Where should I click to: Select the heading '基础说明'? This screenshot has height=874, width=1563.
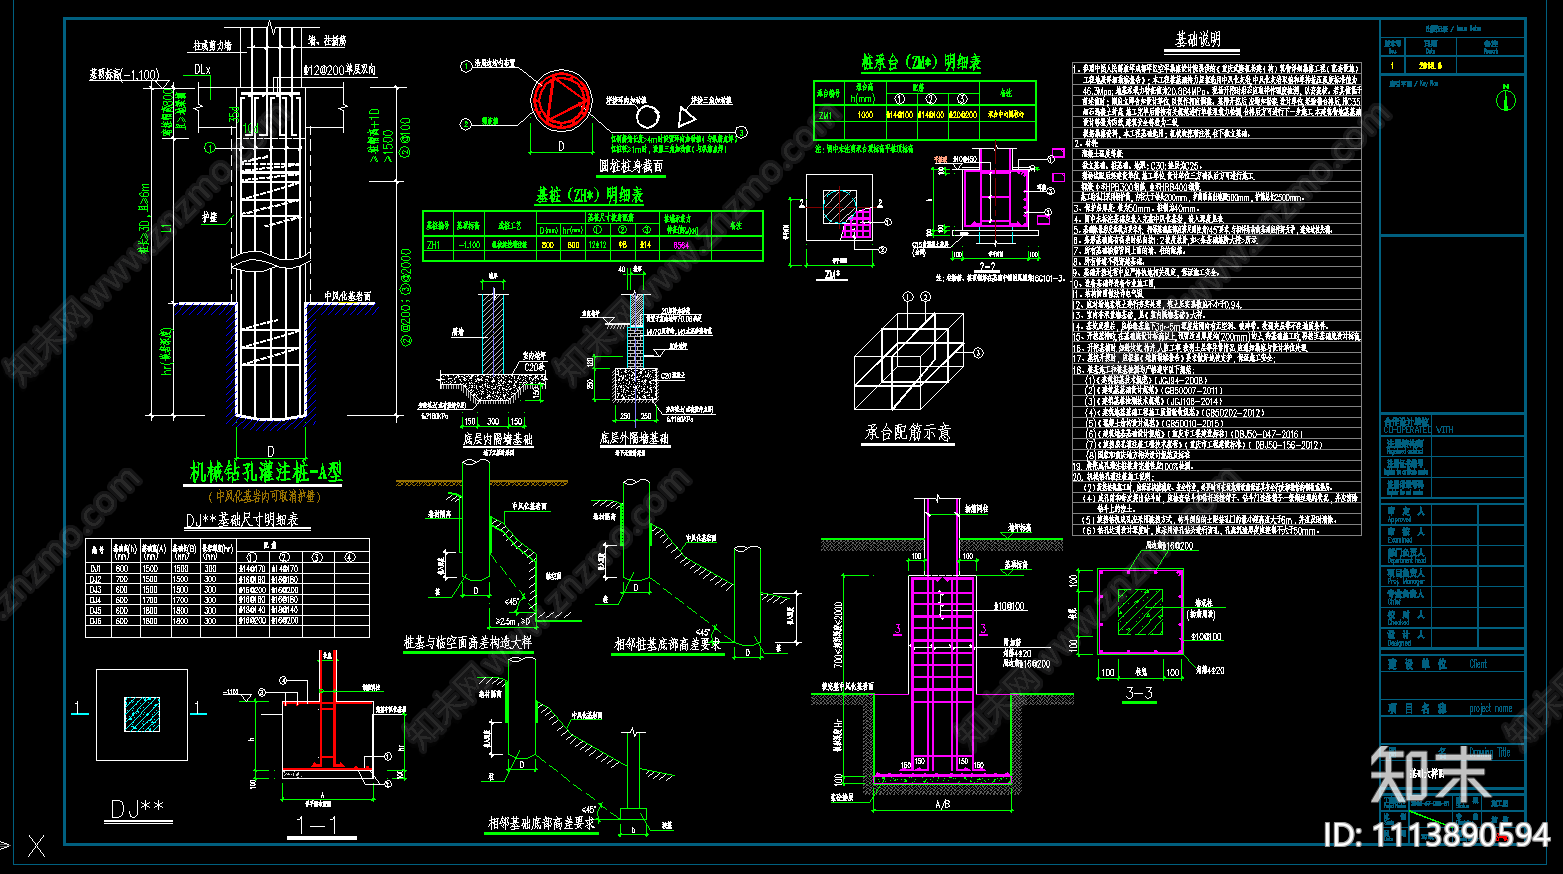1198,39
